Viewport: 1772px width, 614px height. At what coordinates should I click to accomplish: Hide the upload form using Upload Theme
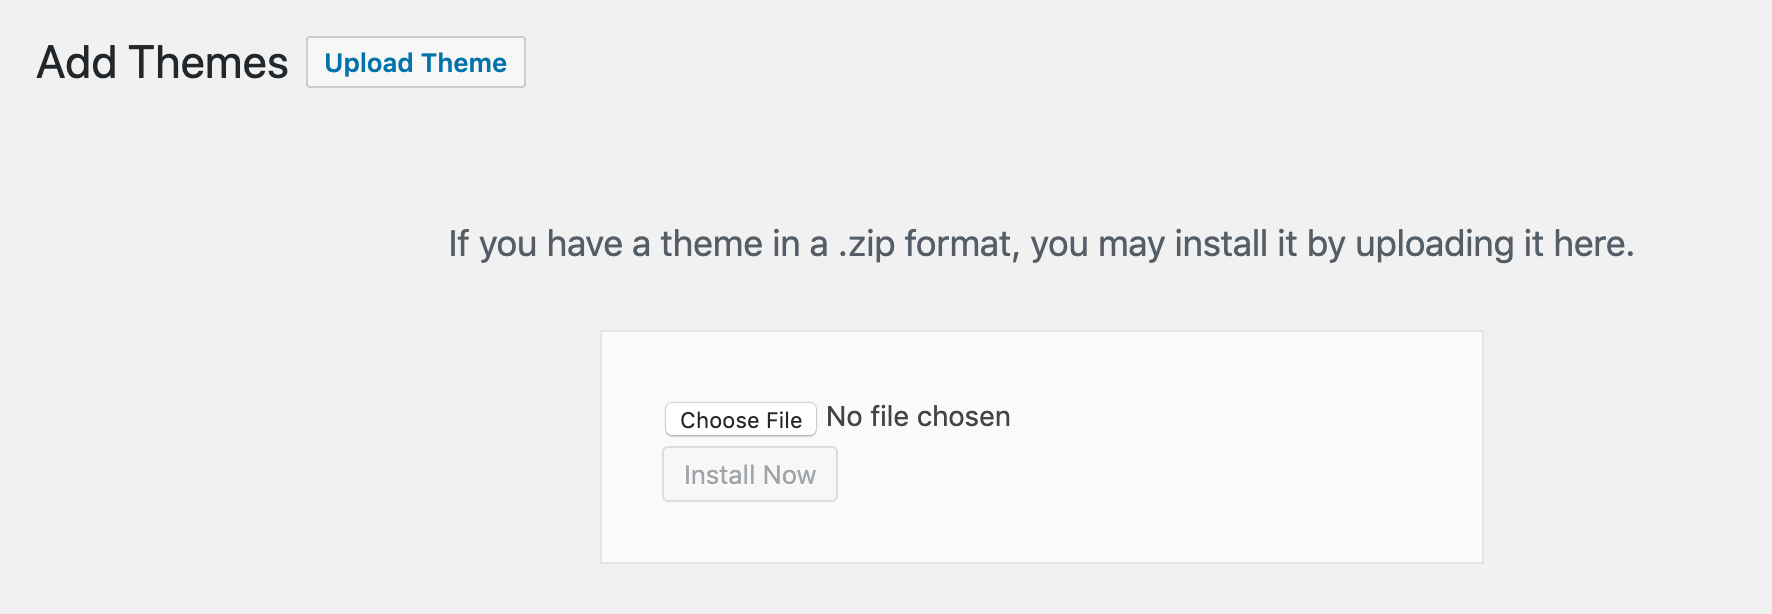[x=415, y=63]
